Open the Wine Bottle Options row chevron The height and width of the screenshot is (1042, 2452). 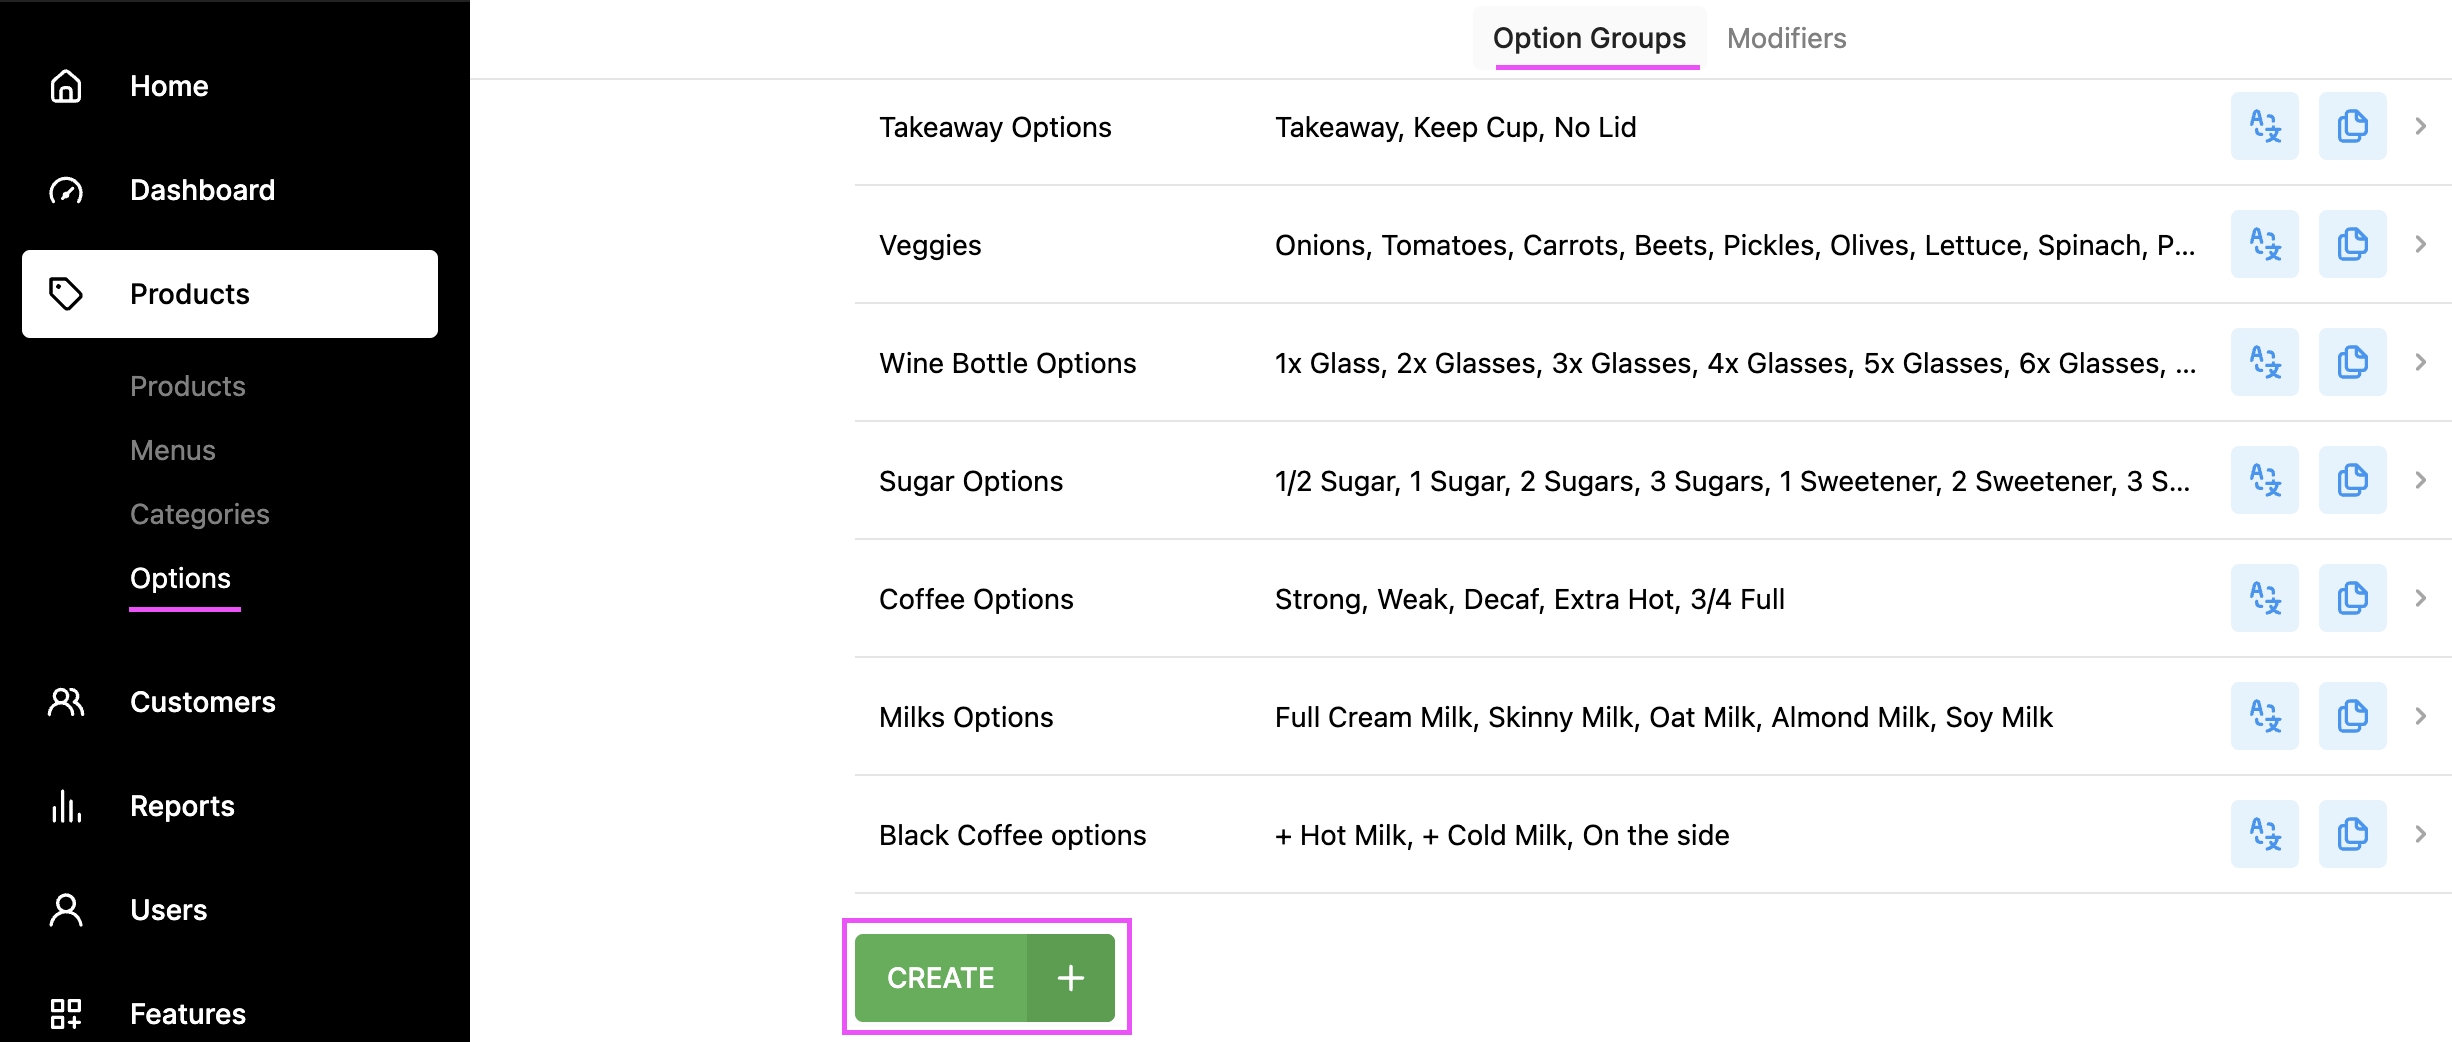coord(2421,362)
